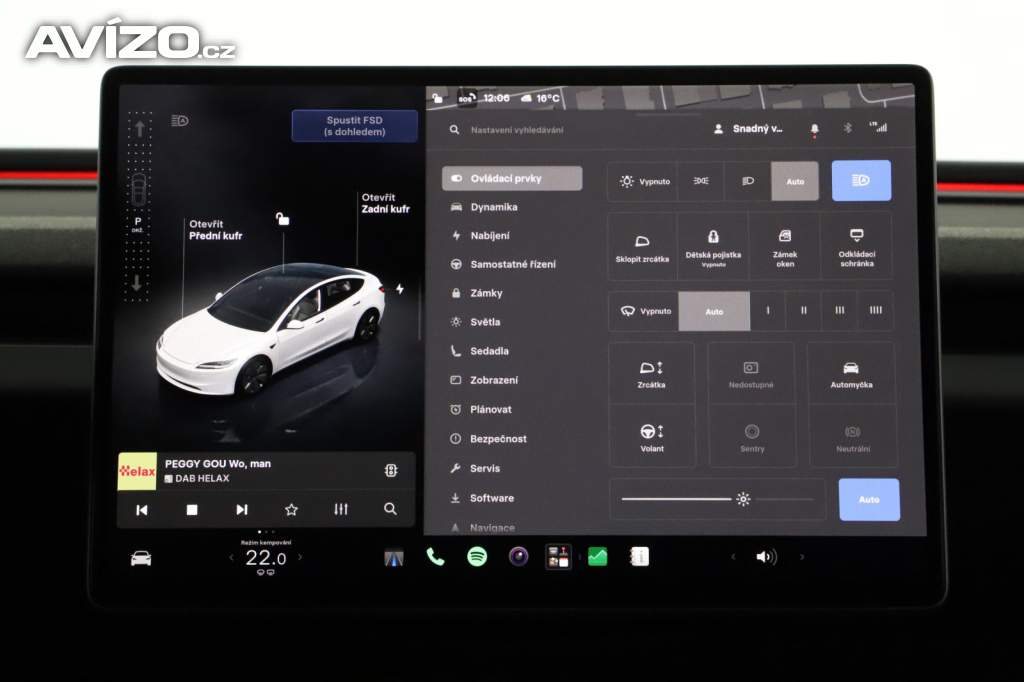The width and height of the screenshot is (1024, 682).
Task: Open front trunk via Otevřít Přední kufr
Action: tap(216, 230)
